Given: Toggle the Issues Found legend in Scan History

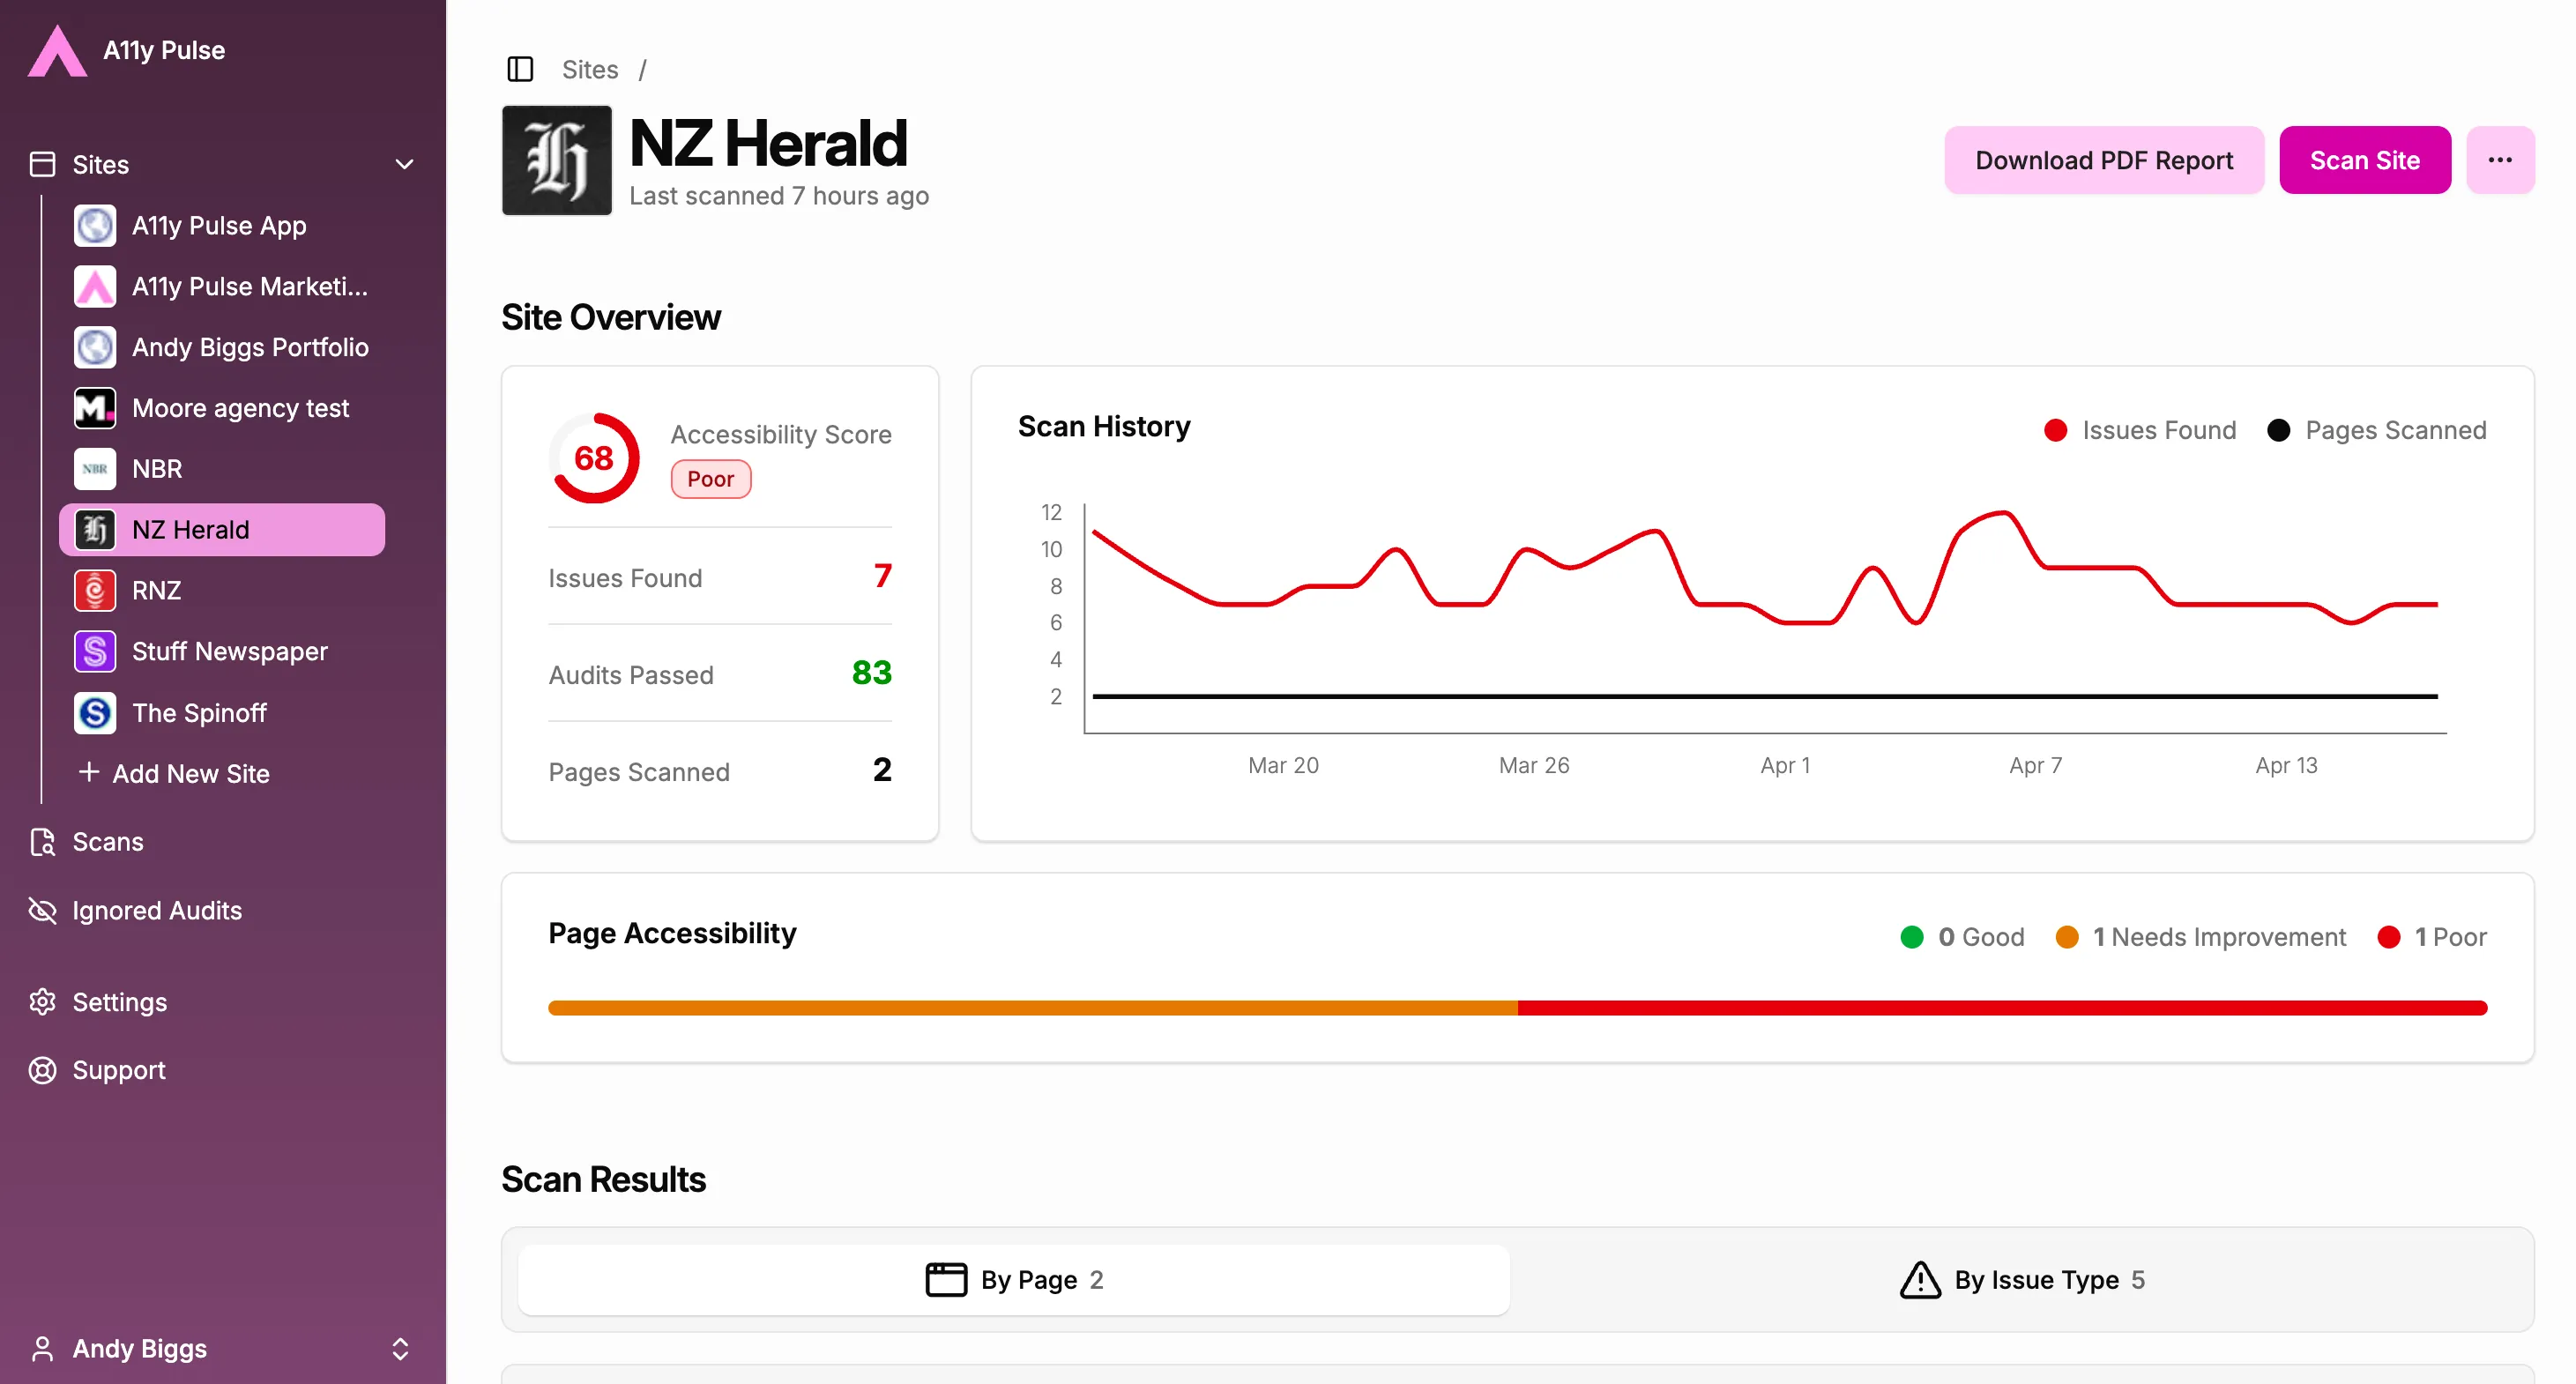Looking at the screenshot, I should (2140, 430).
